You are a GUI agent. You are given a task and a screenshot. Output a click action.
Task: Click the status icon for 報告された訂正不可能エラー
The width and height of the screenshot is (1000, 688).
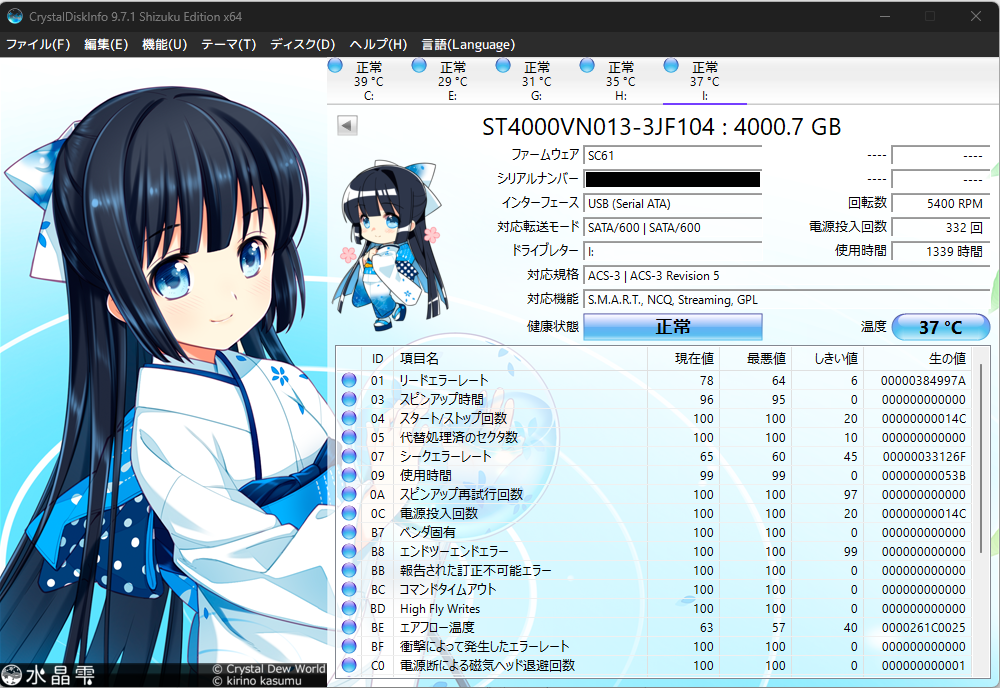coord(349,570)
